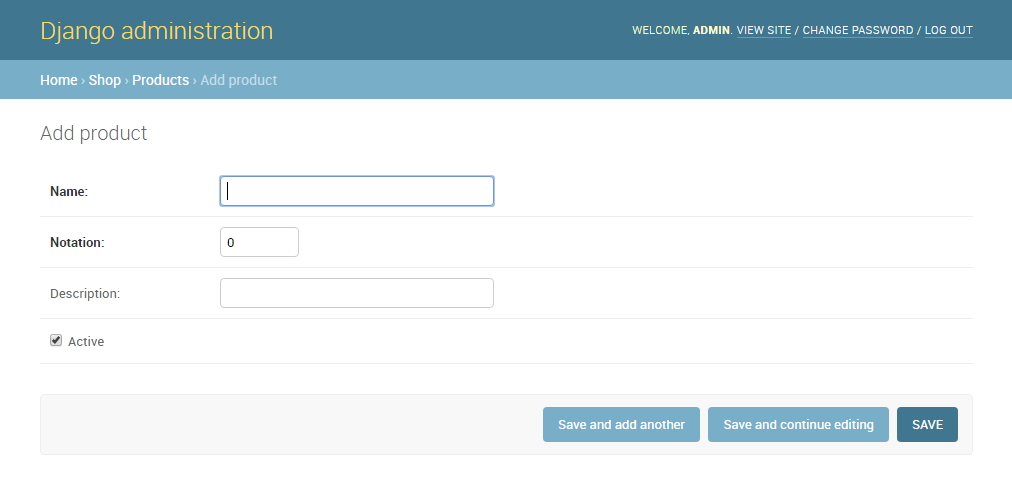Viewport: 1012px width, 479px height.
Task: Open the View Site link
Action: click(763, 31)
